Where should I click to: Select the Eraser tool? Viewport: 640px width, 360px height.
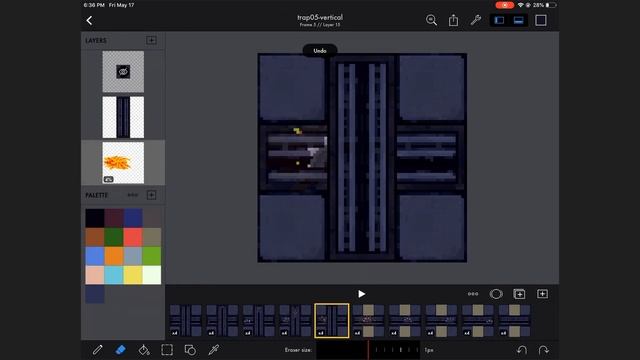pos(120,350)
